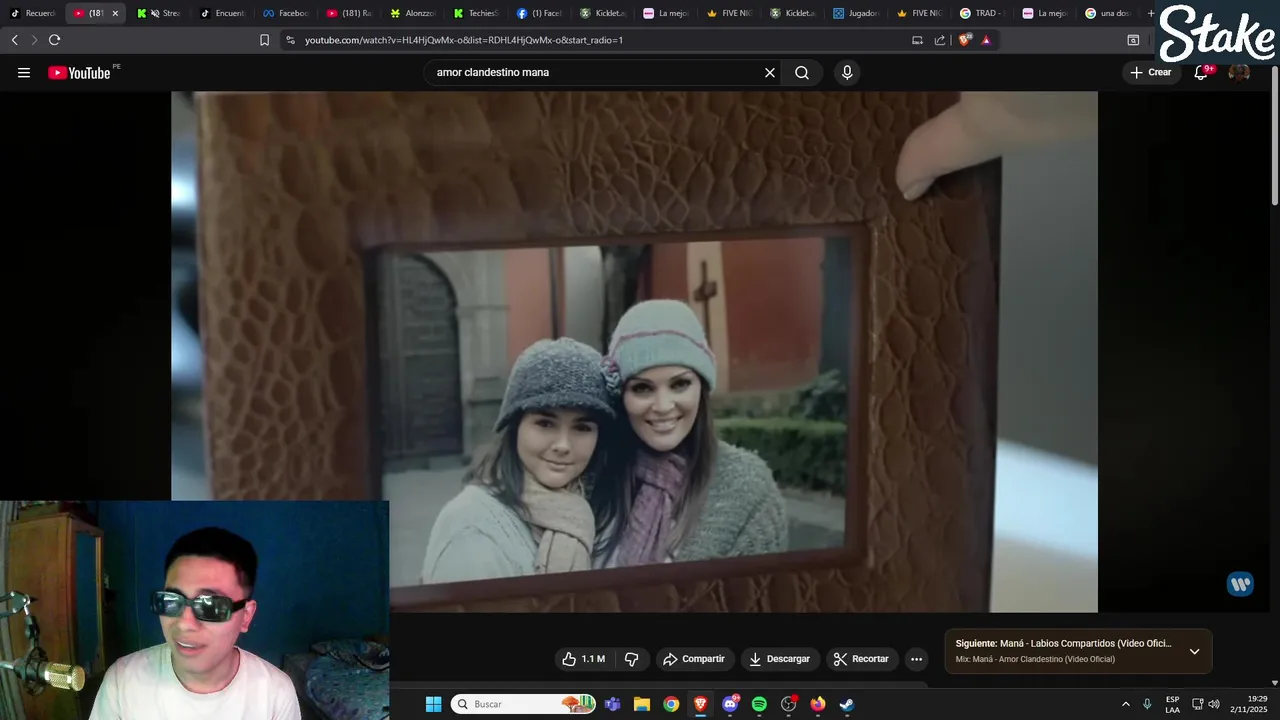This screenshot has width=1280, height=720.
Task: Open the account avatar menu
Action: [x=1239, y=72]
